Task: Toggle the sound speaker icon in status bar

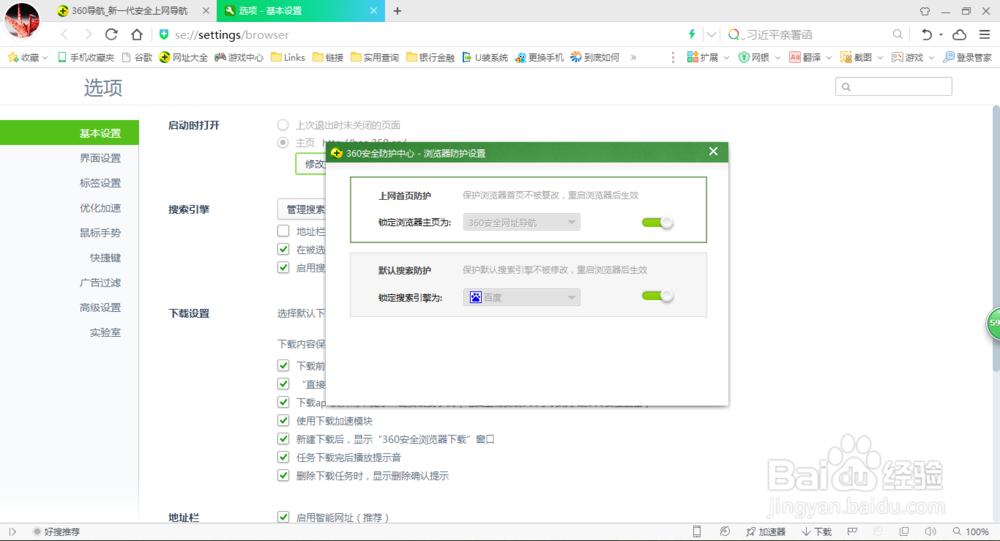Action: [x=930, y=531]
